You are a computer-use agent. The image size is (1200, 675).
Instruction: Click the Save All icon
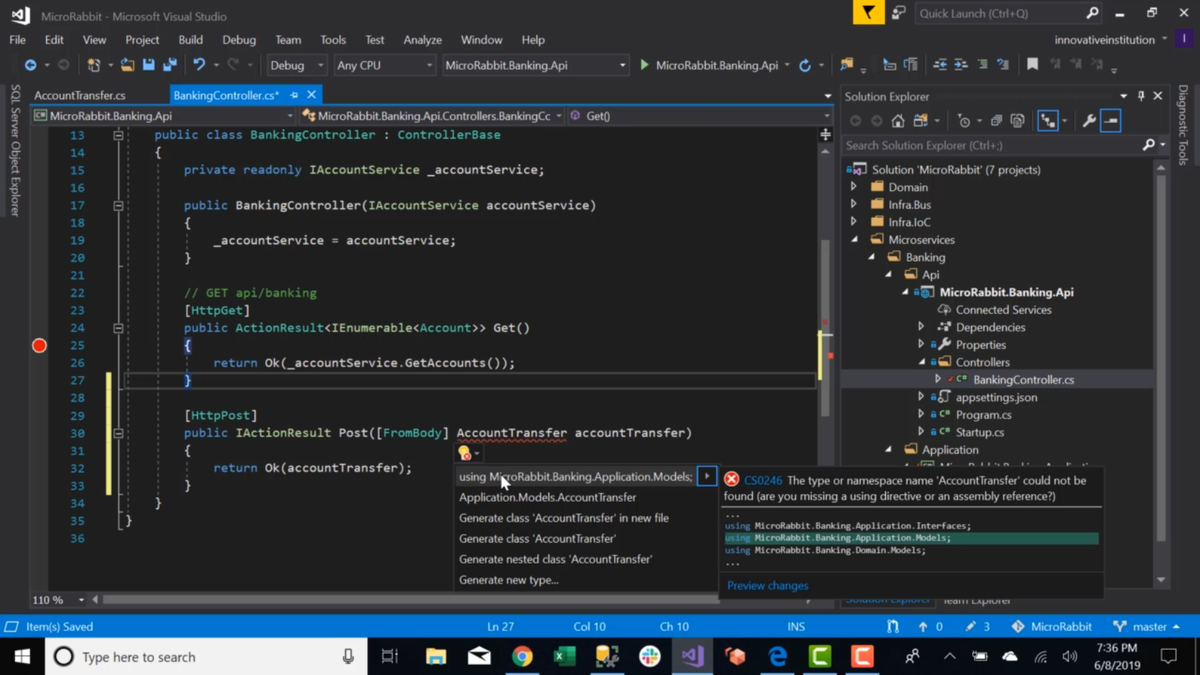click(x=170, y=65)
